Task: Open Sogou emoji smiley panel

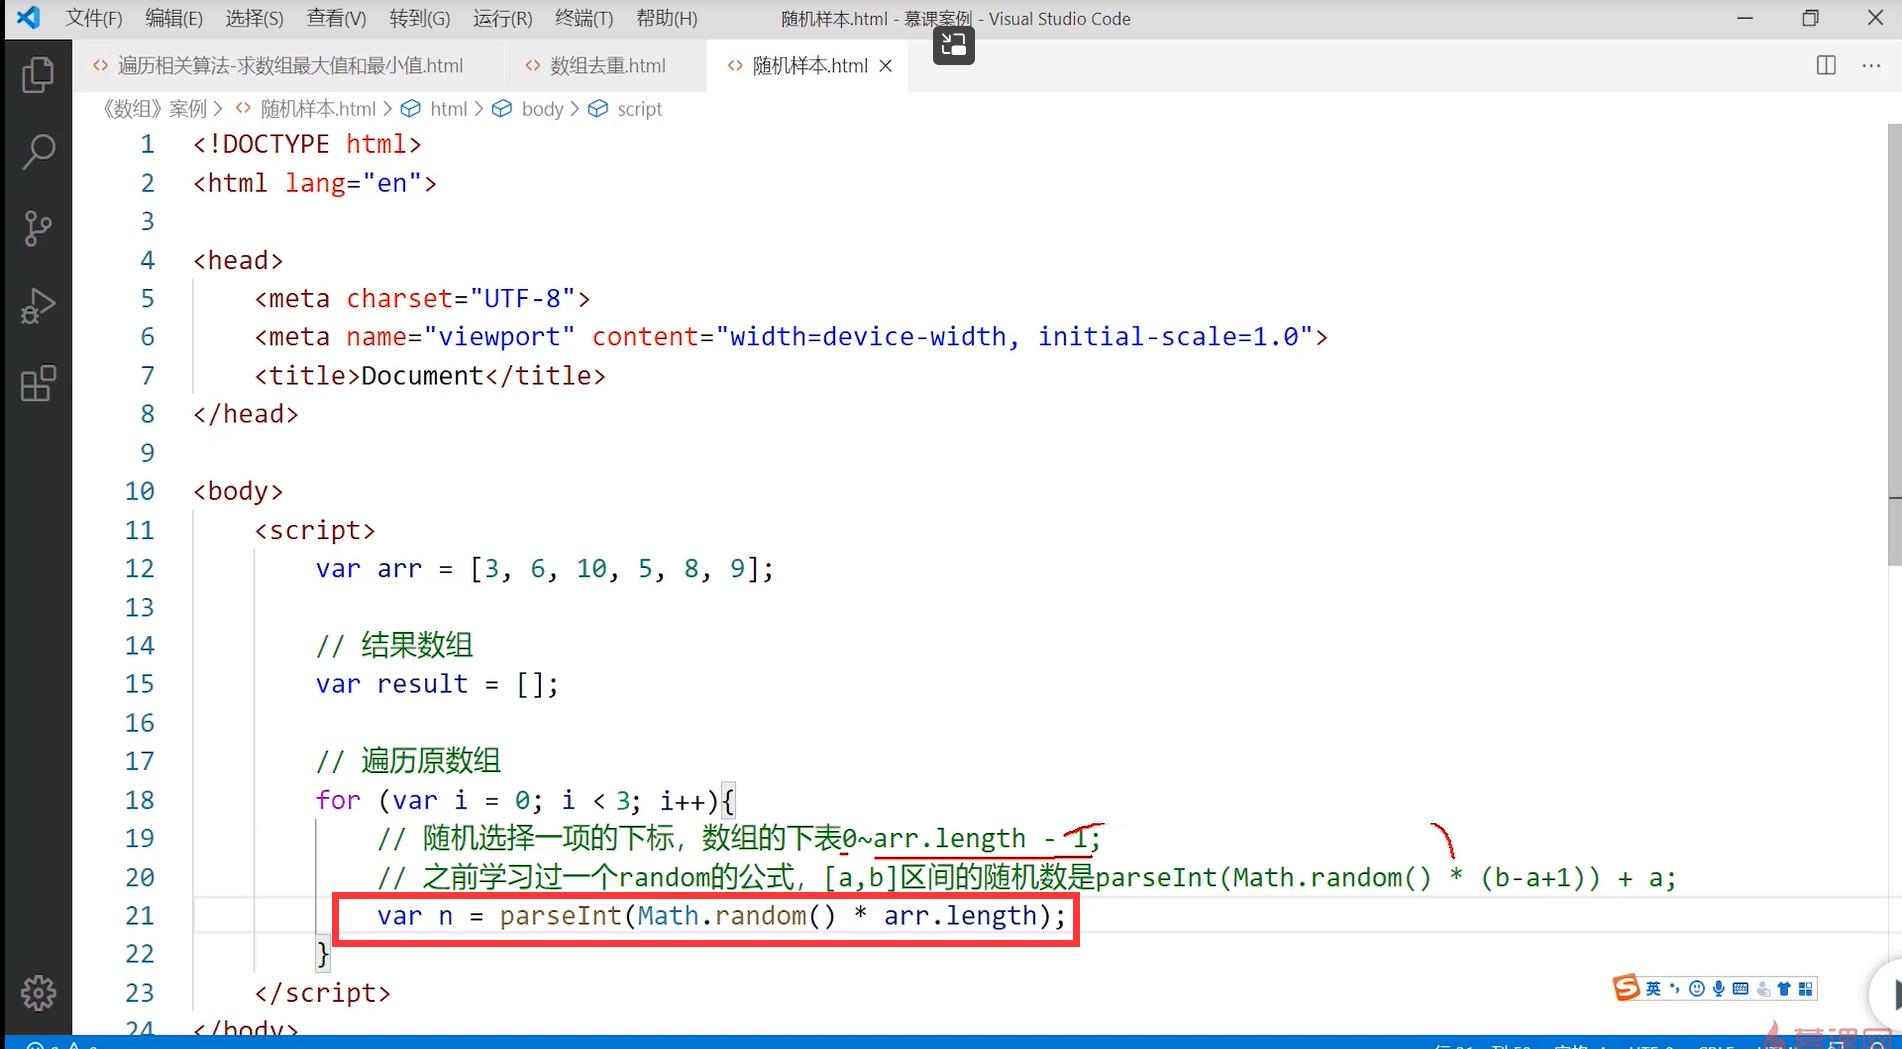Action: [1696, 989]
